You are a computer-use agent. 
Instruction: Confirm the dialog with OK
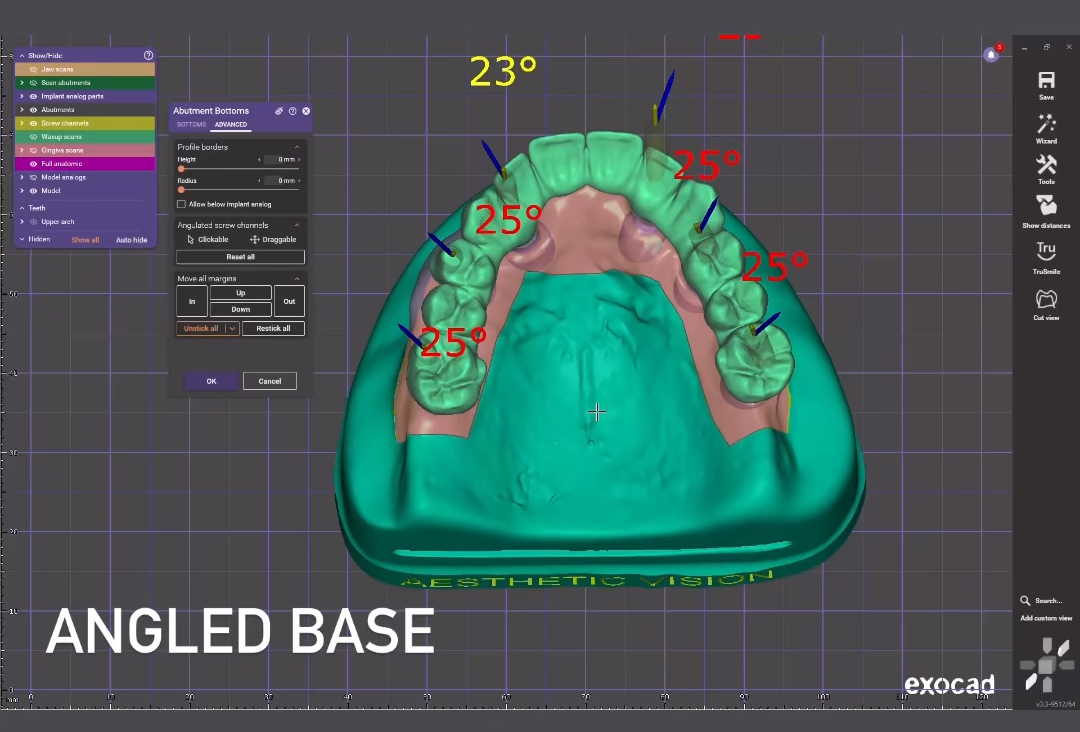[x=211, y=381]
